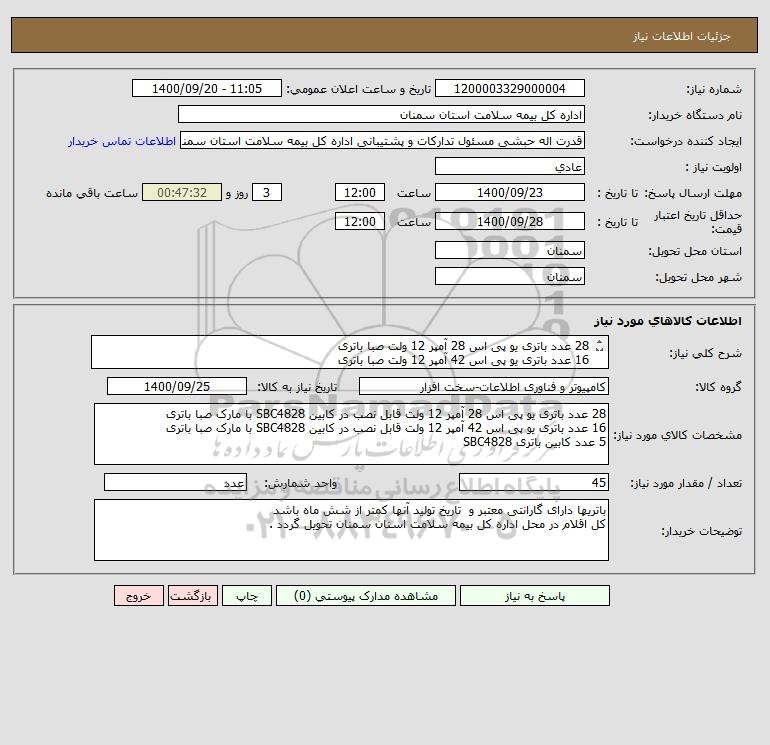Click the label 'اولویت نیاز :'

(714, 167)
